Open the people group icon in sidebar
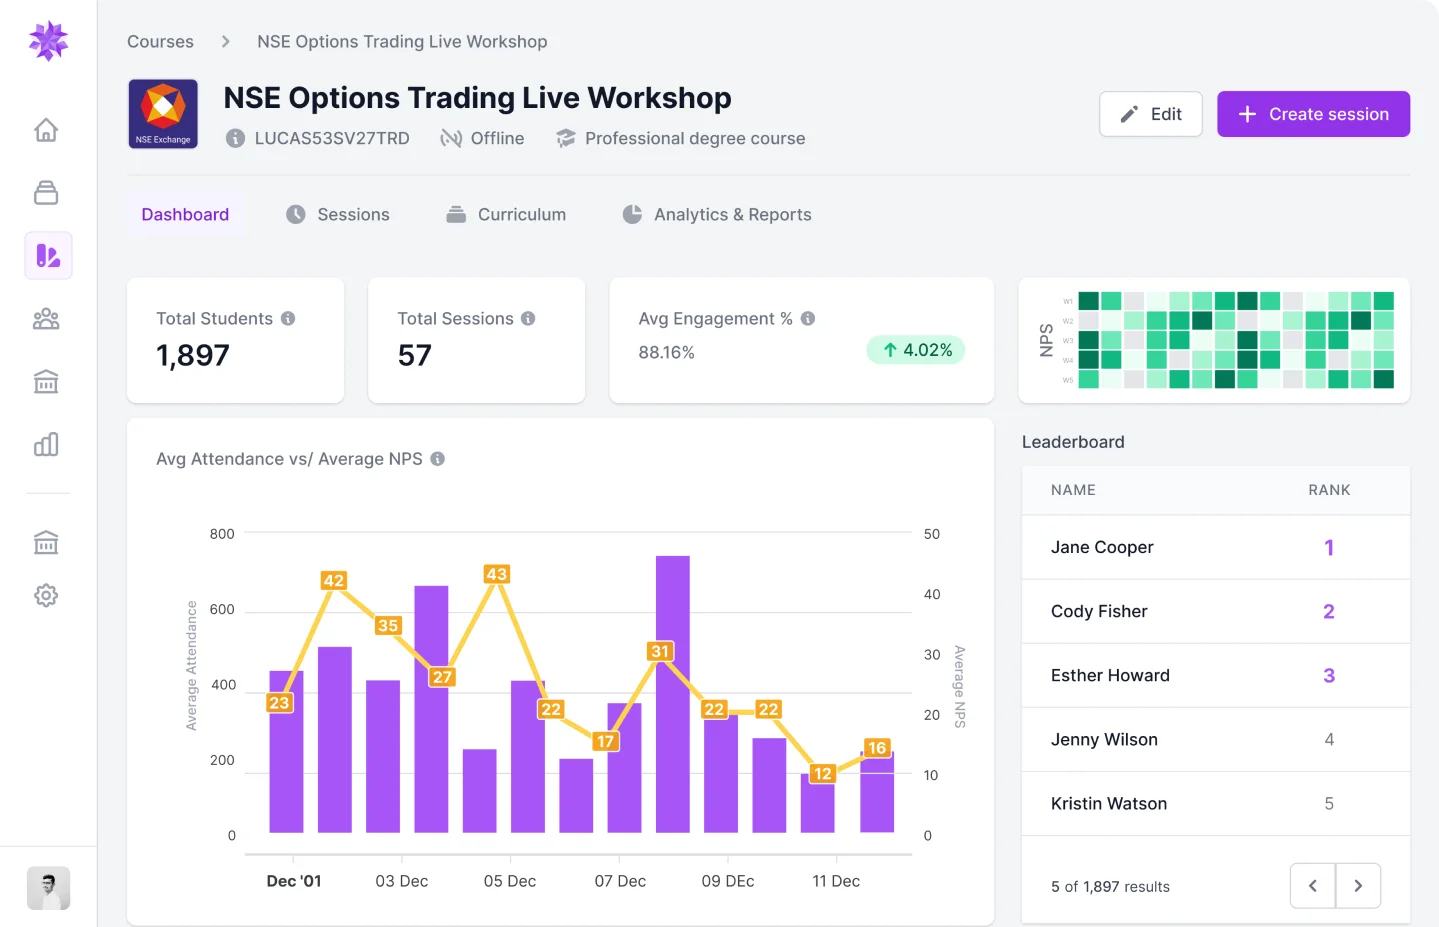Image resolution: width=1439 pixels, height=927 pixels. pyautogui.click(x=46, y=319)
